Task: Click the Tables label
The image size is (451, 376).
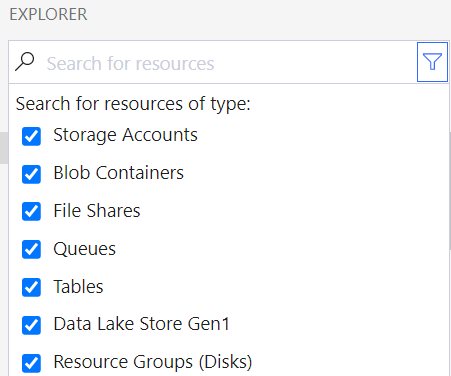Action: (x=78, y=287)
